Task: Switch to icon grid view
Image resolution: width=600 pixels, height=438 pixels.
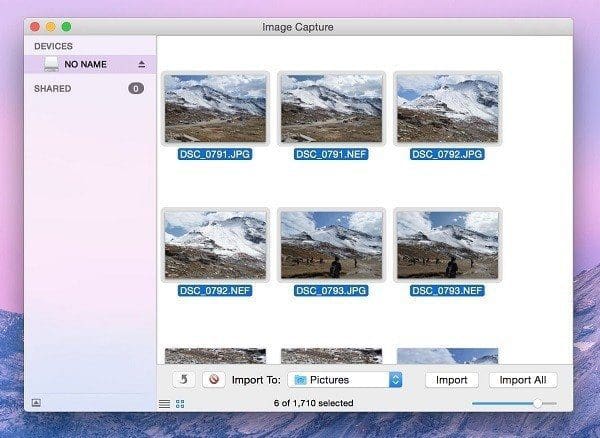Action: 180,404
